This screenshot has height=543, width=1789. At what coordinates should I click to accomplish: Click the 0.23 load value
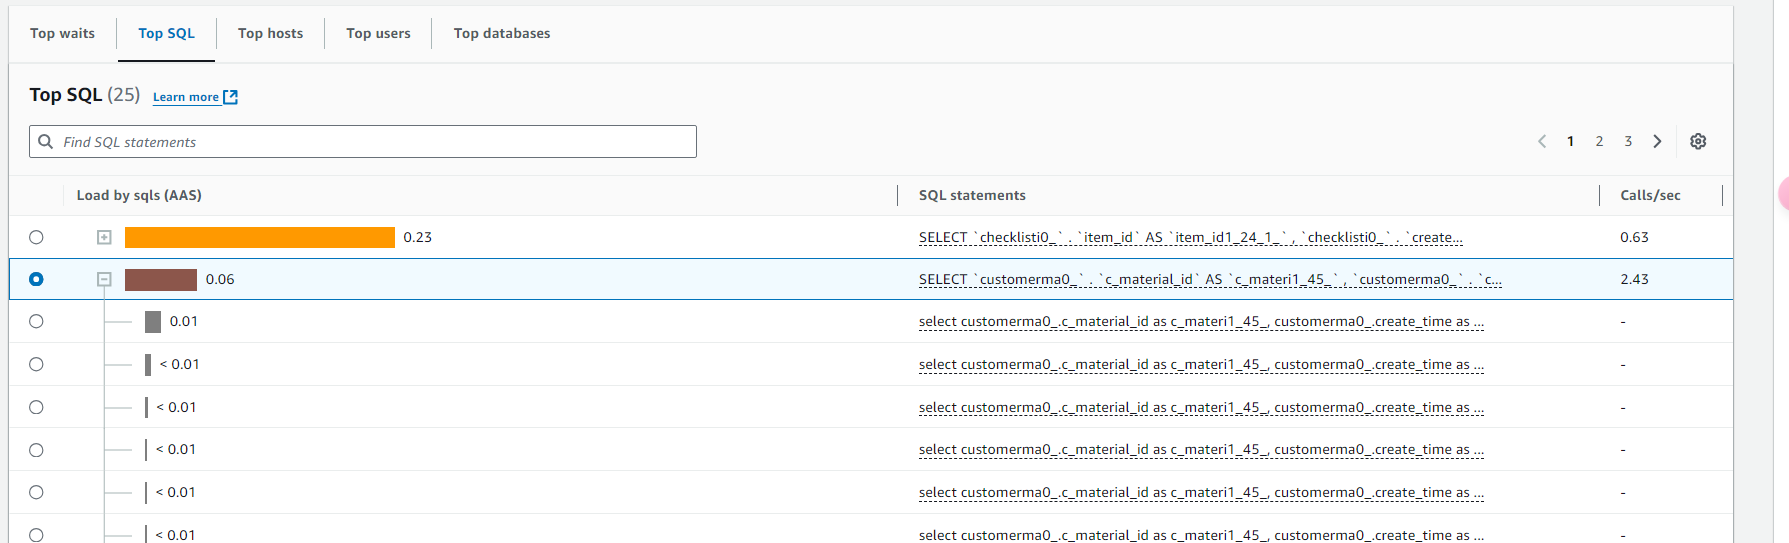418,237
